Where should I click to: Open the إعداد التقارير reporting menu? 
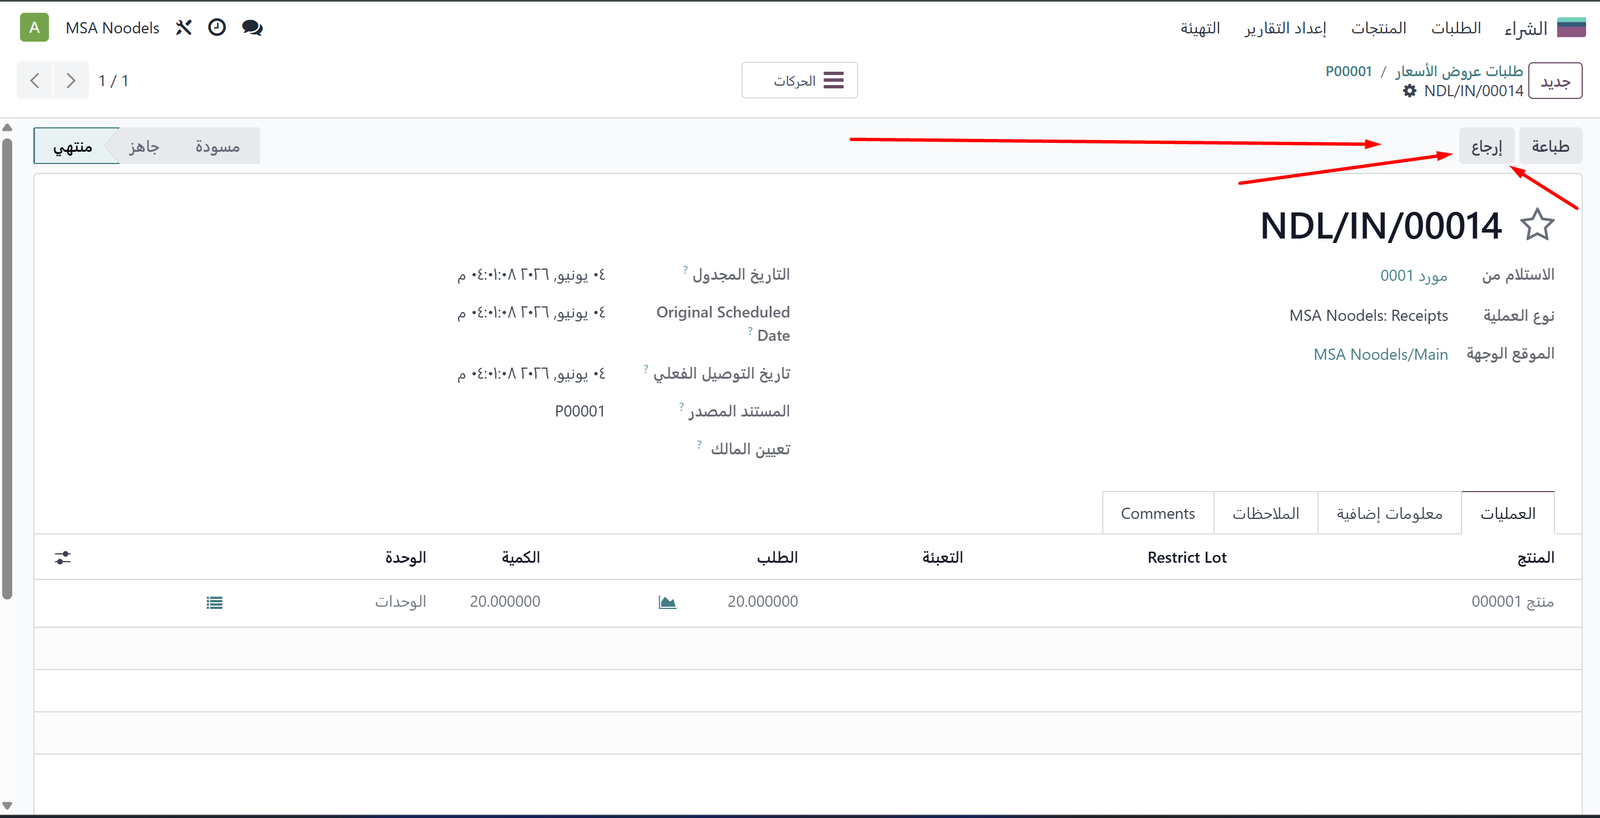(x=1285, y=28)
